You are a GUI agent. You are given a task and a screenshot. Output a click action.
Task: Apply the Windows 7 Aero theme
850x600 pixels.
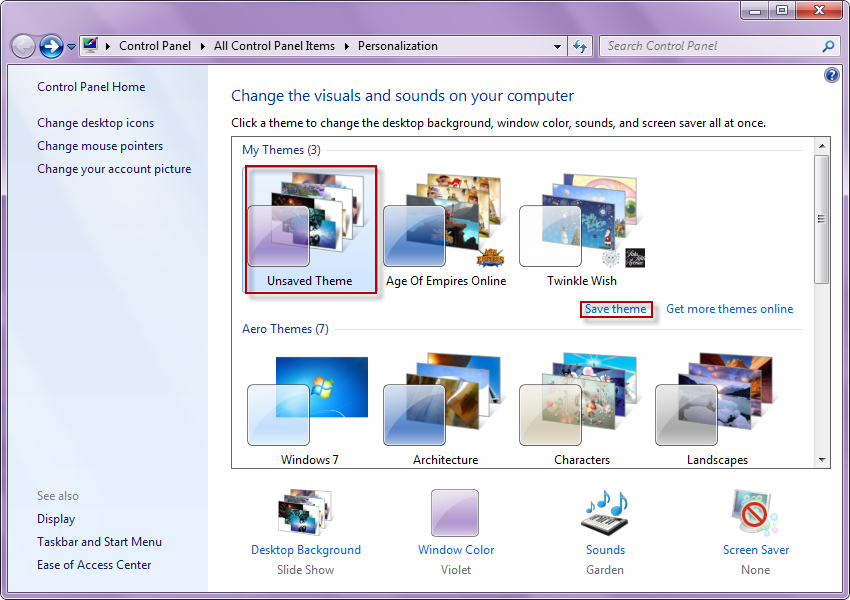pos(309,409)
